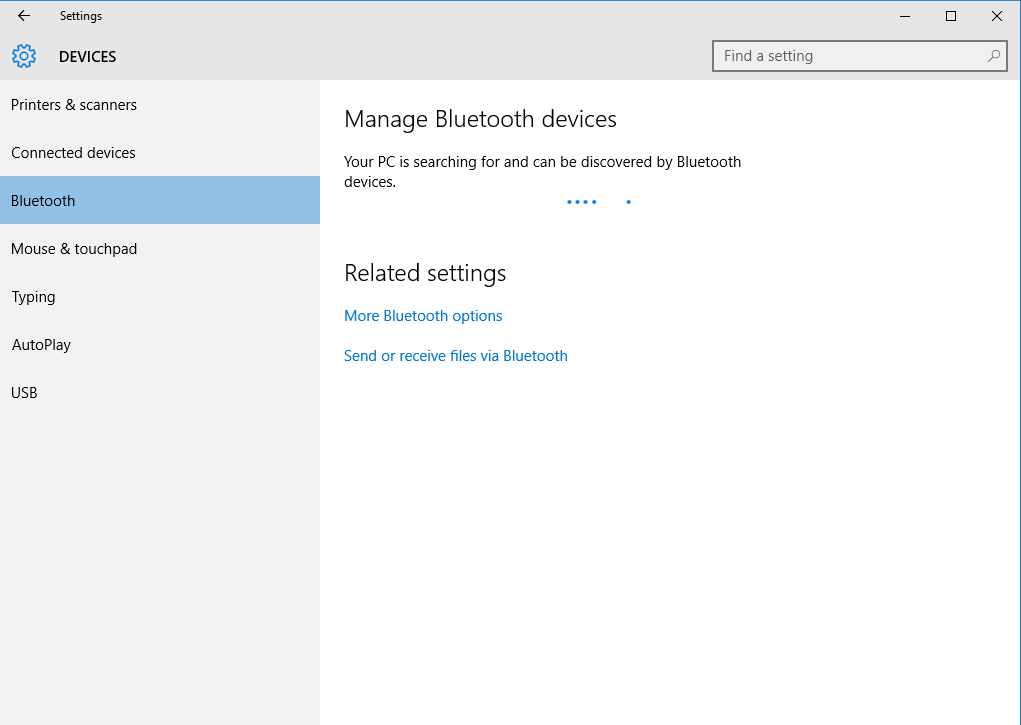Go back with the arrow icon

tap(24, 16)
